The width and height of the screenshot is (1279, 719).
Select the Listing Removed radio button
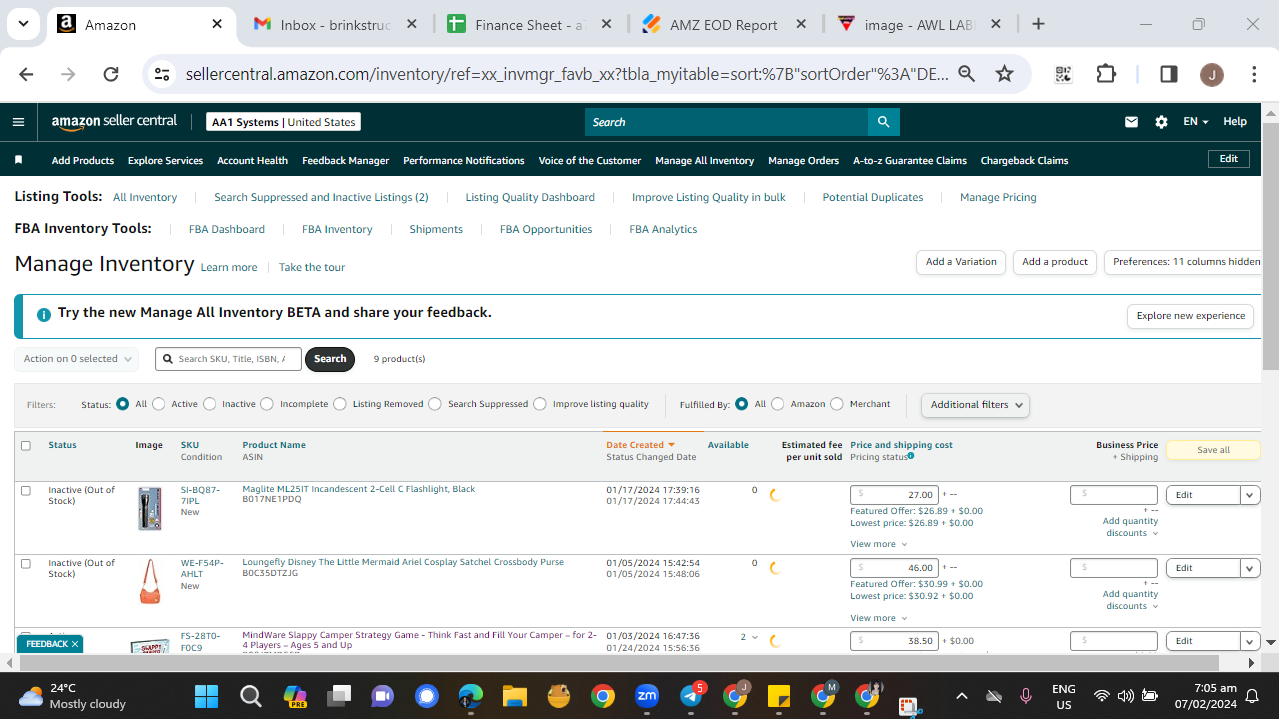pyautogui.click(x=340, y=404)
